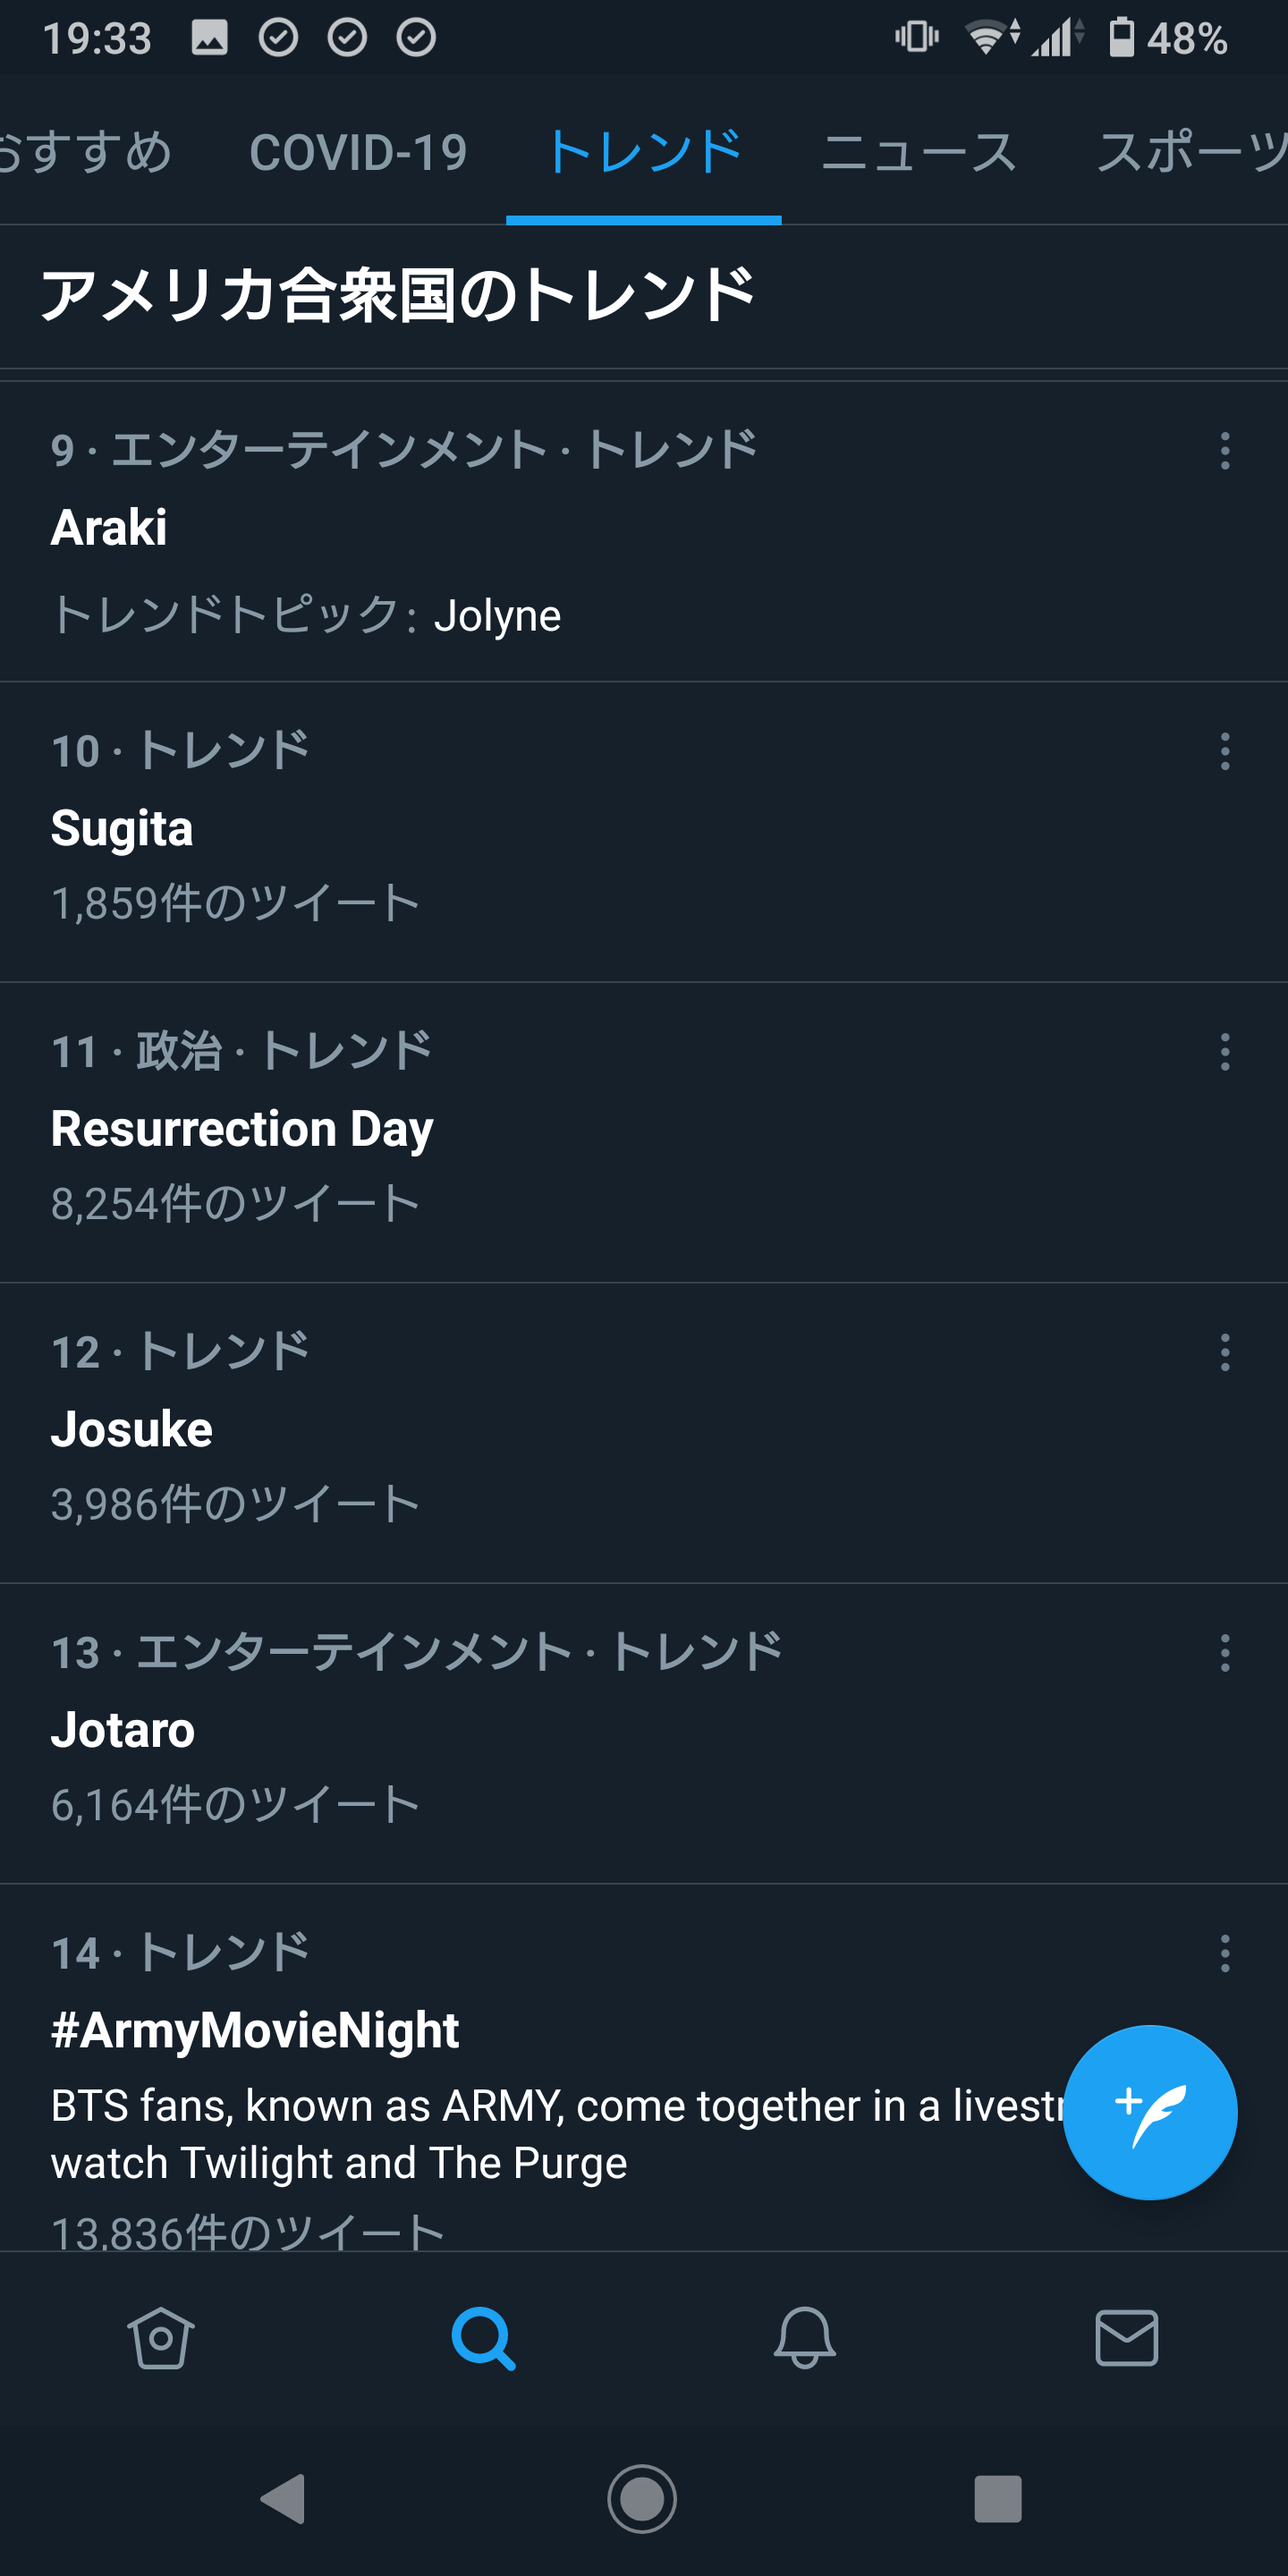This screenshot has height=2576, width=1288.
Task: Open more options for Resurrection Day trend
Action: pos(1225,1052)
